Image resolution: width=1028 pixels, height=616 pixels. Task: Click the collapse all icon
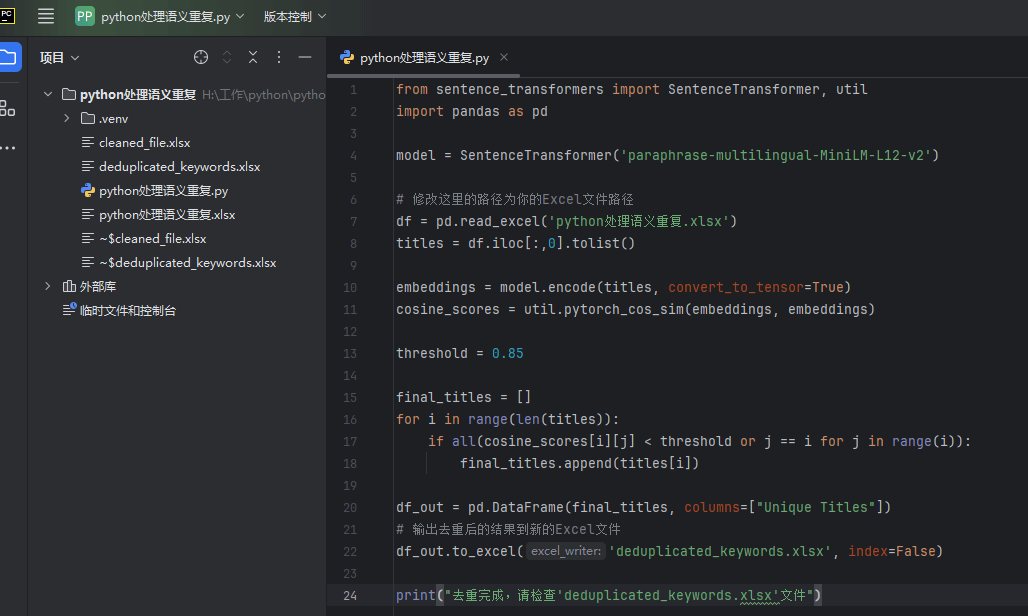coord(253,57)
